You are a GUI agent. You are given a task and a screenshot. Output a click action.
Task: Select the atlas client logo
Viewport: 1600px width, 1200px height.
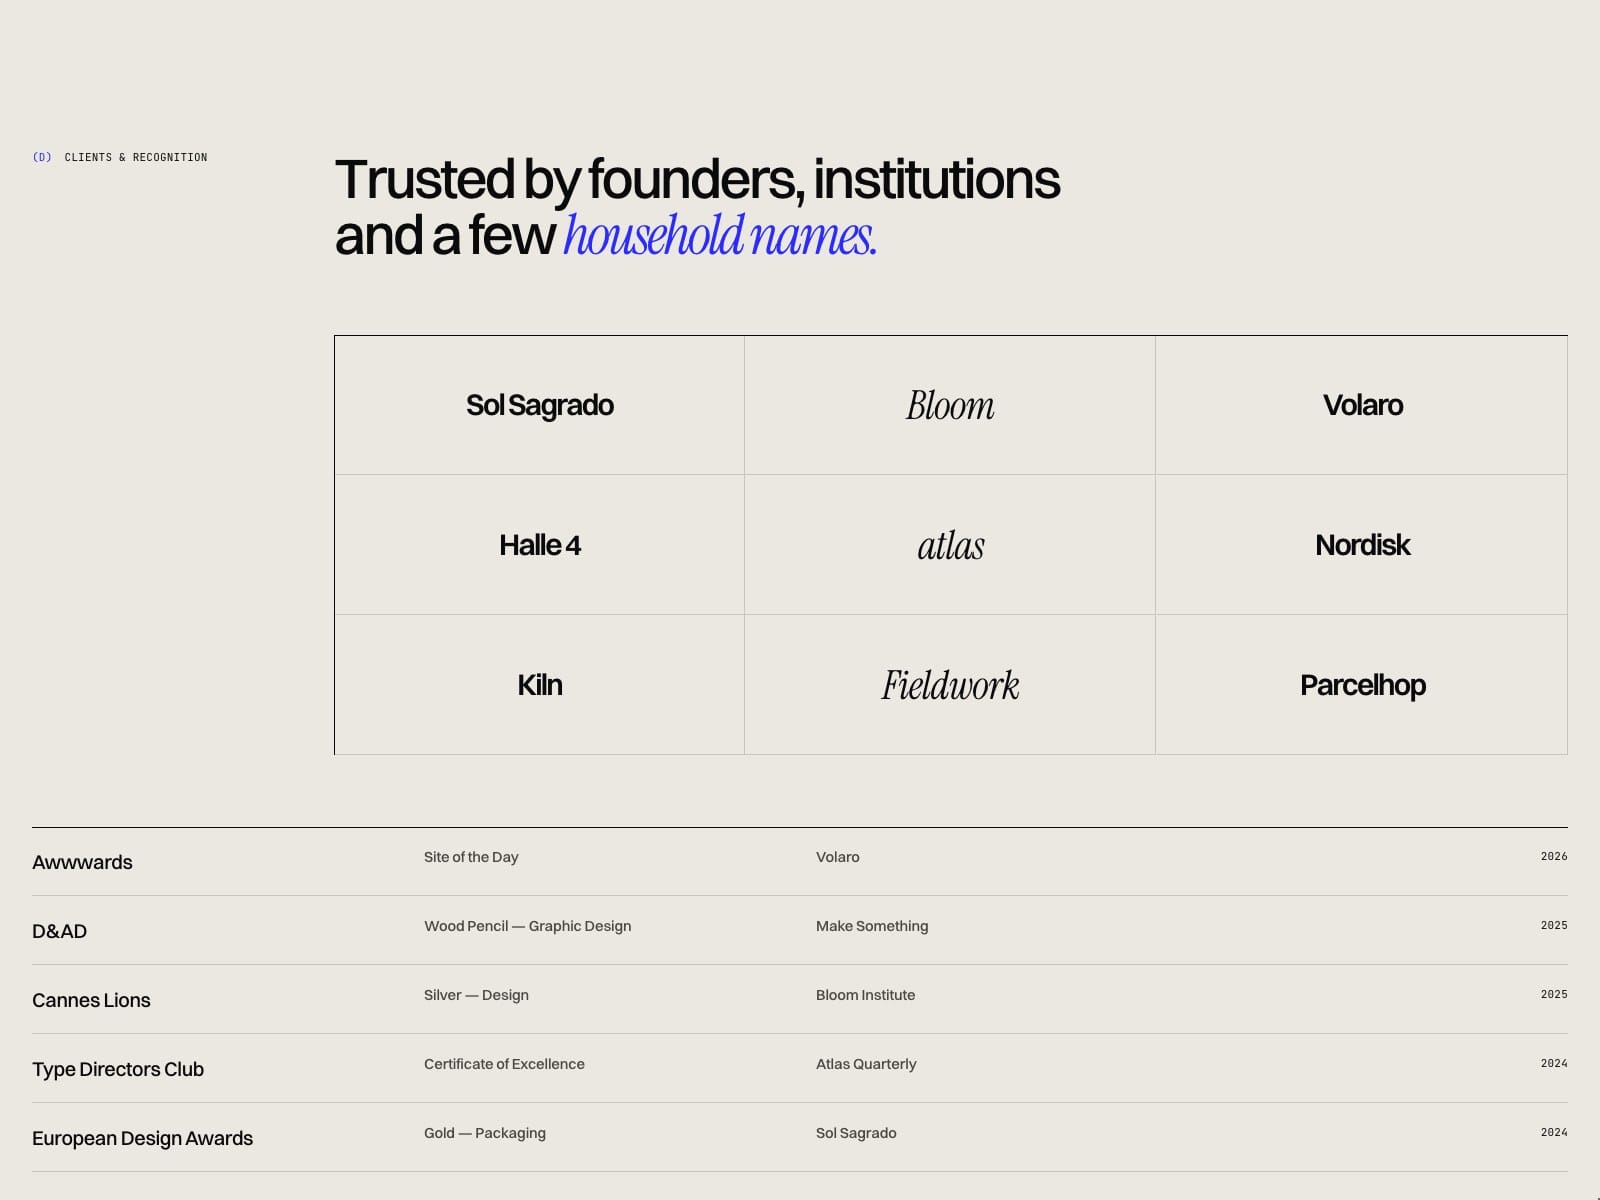coord(950,545)
